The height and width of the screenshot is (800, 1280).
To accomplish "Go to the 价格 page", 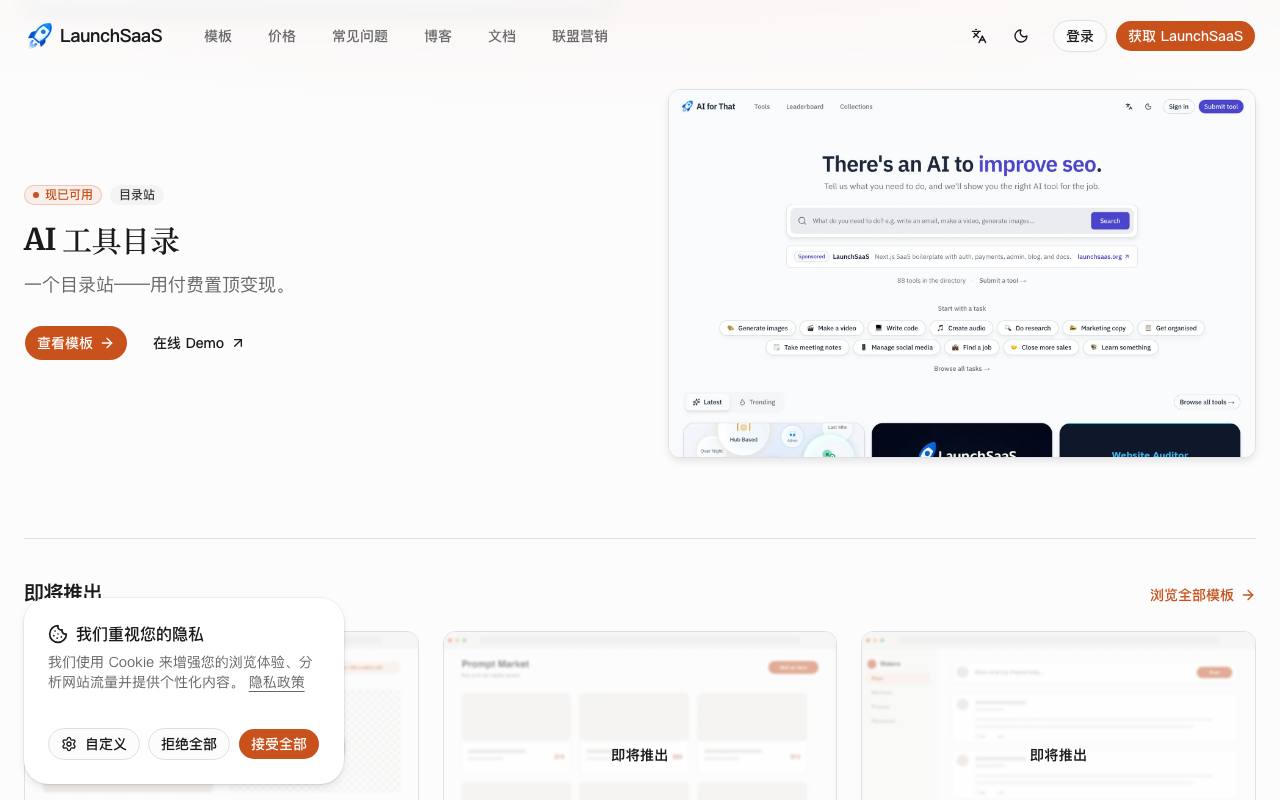I will [282, 36].
